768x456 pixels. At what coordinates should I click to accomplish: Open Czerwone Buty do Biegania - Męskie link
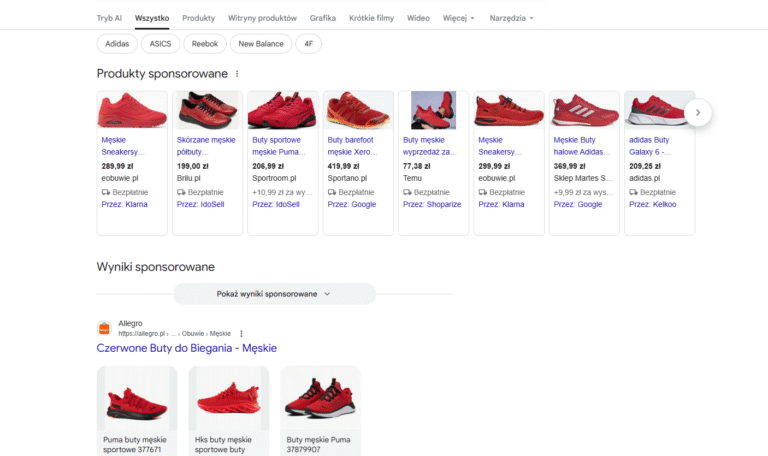coord(187,348)
